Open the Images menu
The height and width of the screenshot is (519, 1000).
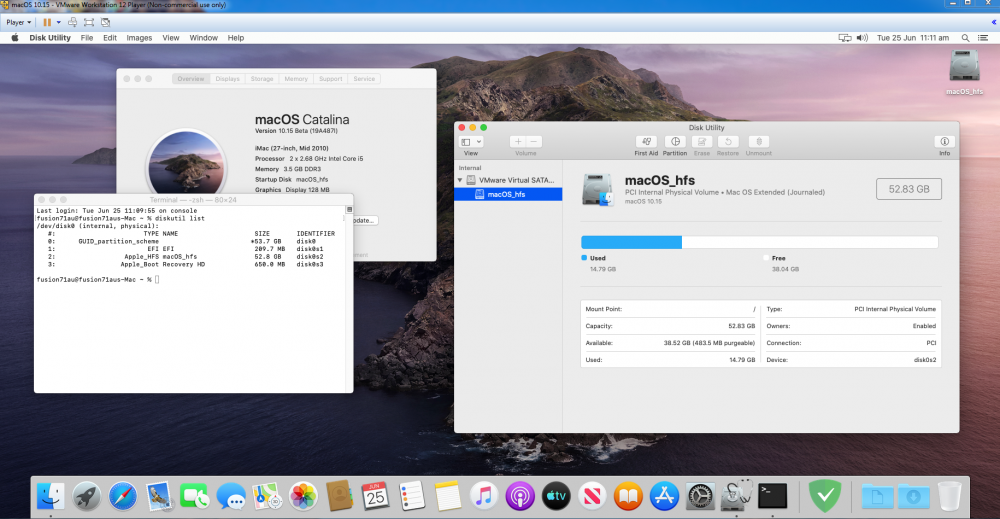[x=139, y=38]
